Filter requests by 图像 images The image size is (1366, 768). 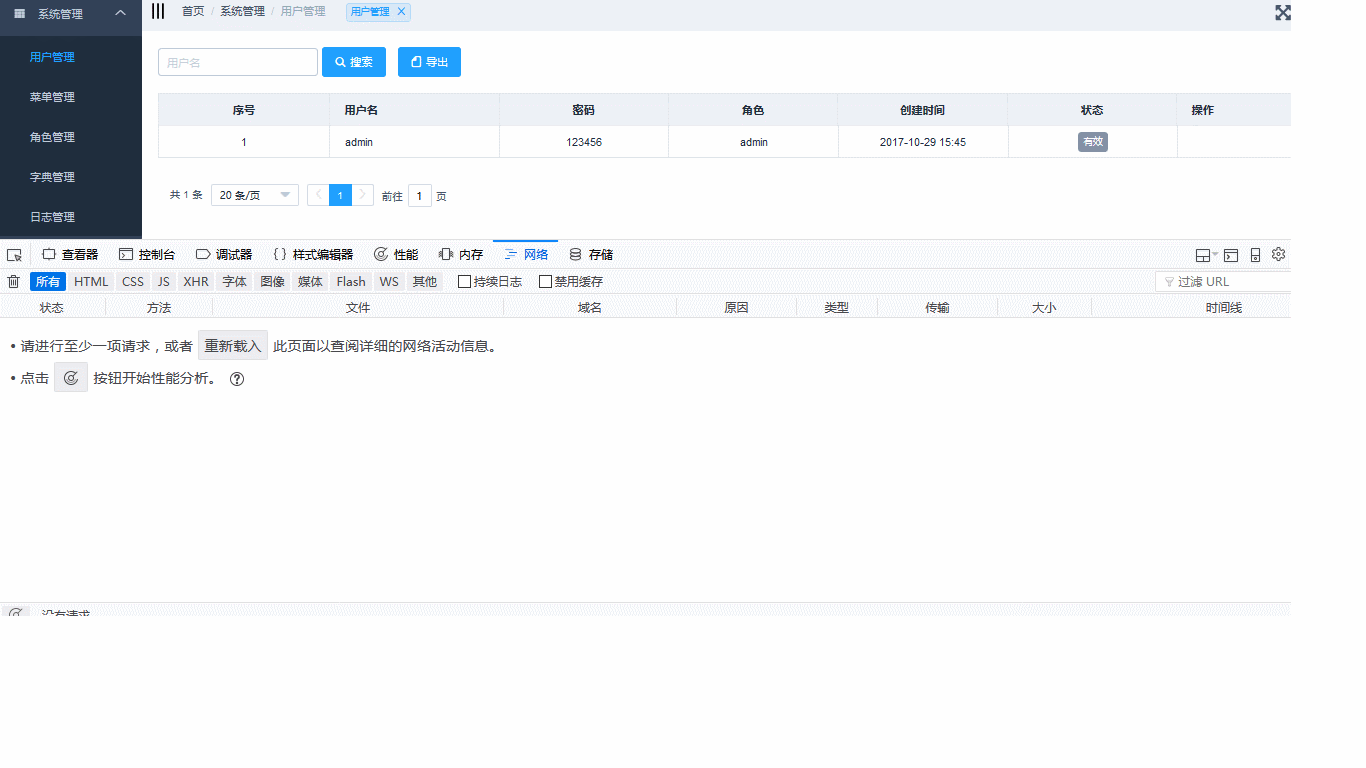[x=272, y=282]
